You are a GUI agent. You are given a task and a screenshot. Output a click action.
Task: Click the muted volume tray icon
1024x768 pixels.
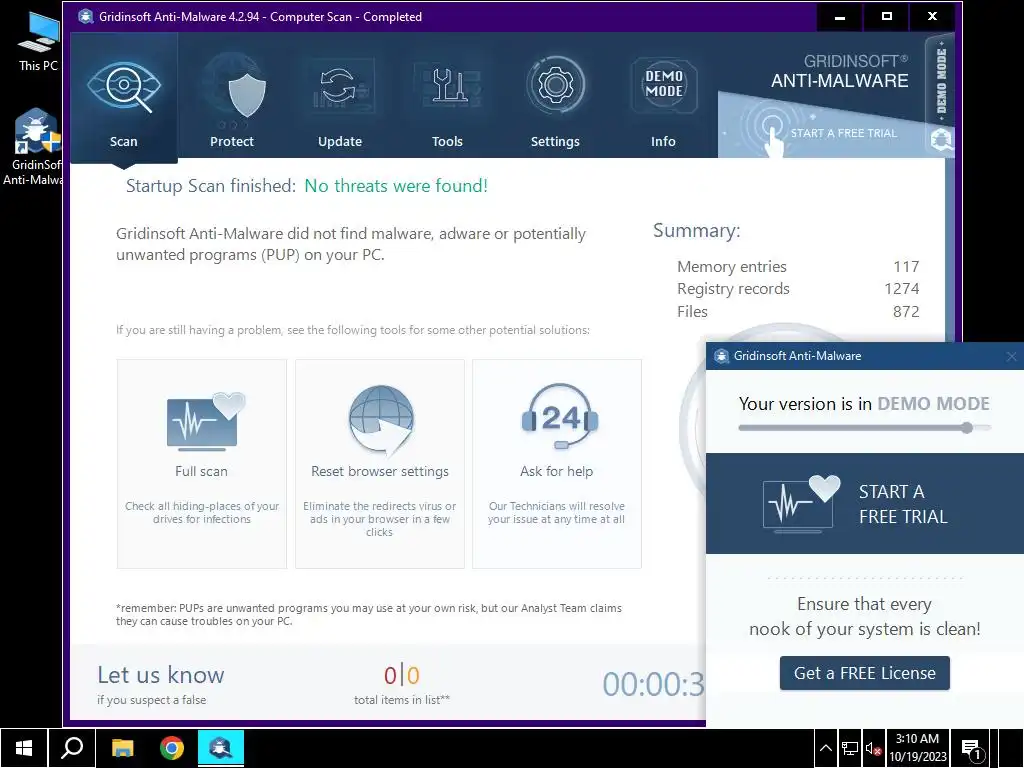click(x=873, y=748)
